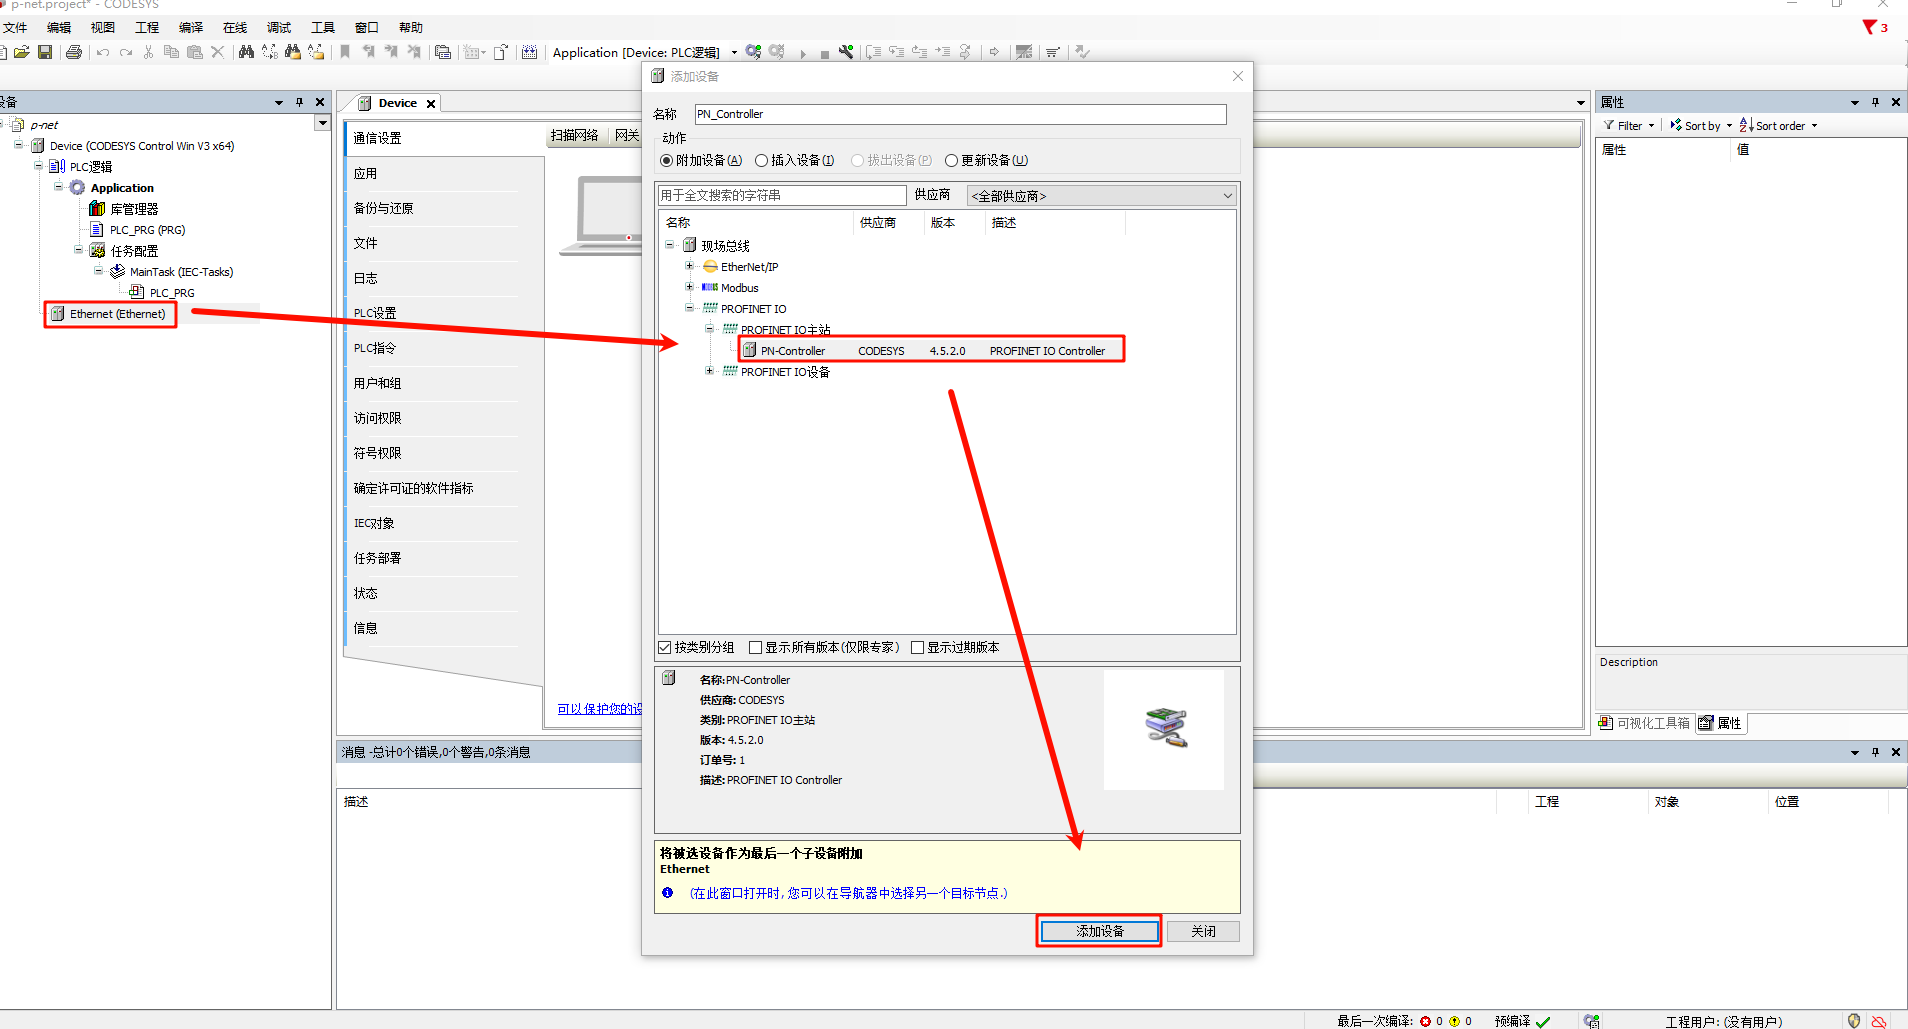
Task: Click the Print toolbar icon
Action: [74, 52]
